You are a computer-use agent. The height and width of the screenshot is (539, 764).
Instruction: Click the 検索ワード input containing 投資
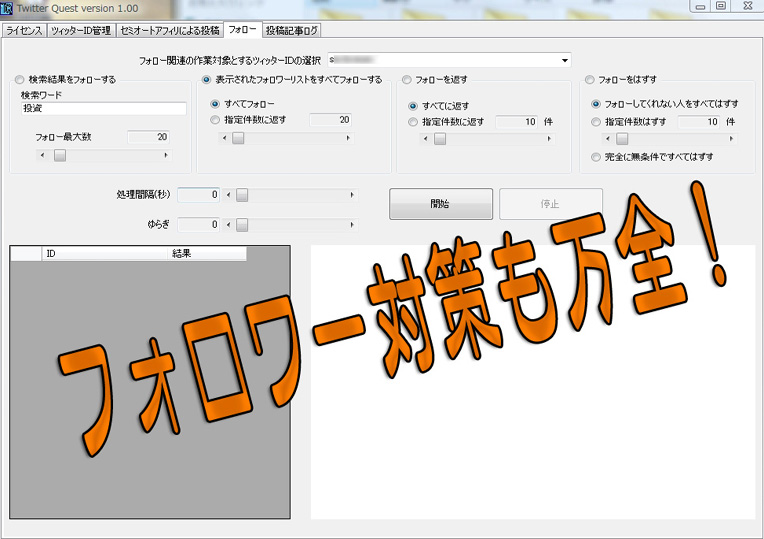pos(104,108)
